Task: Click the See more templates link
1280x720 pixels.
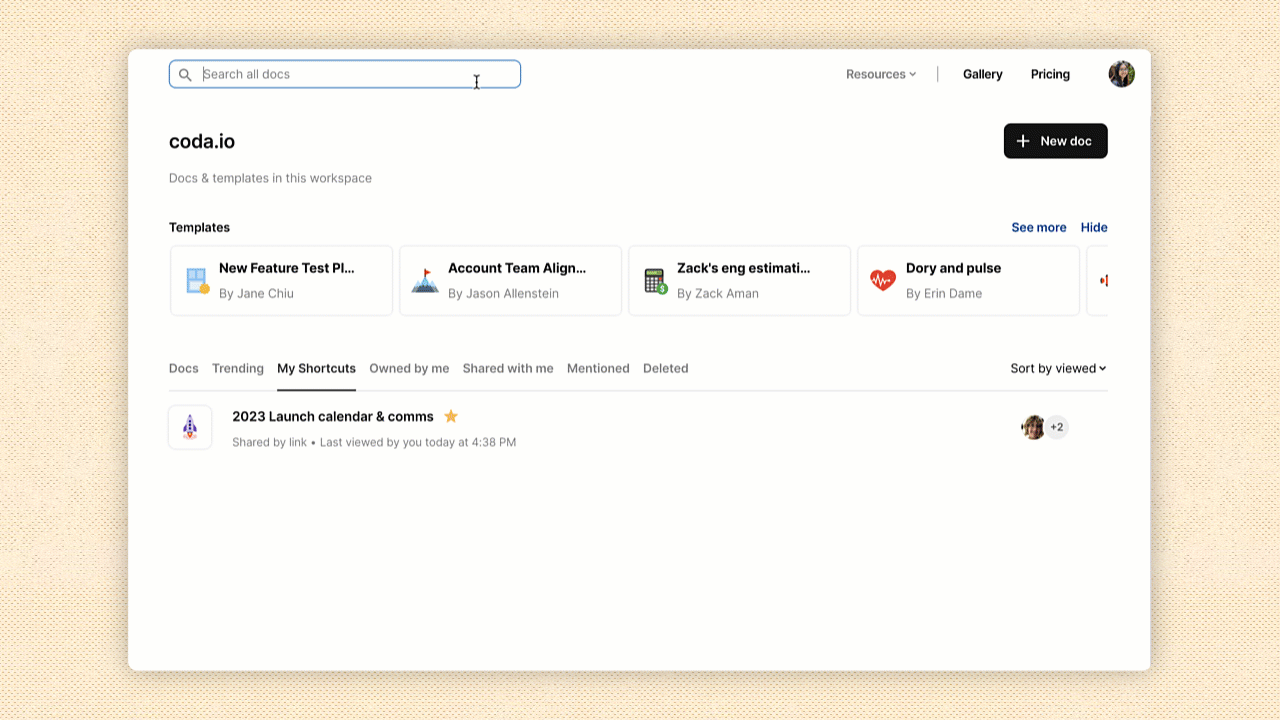Action: click(x=1038, y=227)
